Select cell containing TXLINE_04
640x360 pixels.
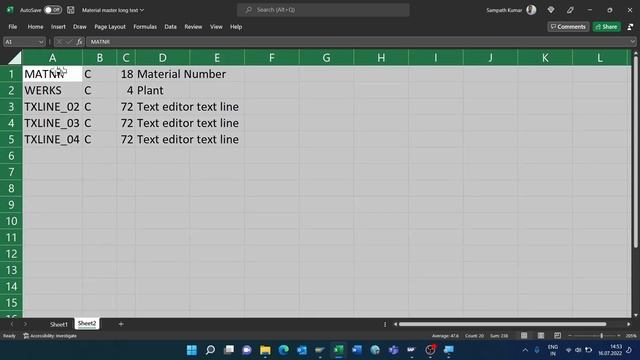point(52,140)
